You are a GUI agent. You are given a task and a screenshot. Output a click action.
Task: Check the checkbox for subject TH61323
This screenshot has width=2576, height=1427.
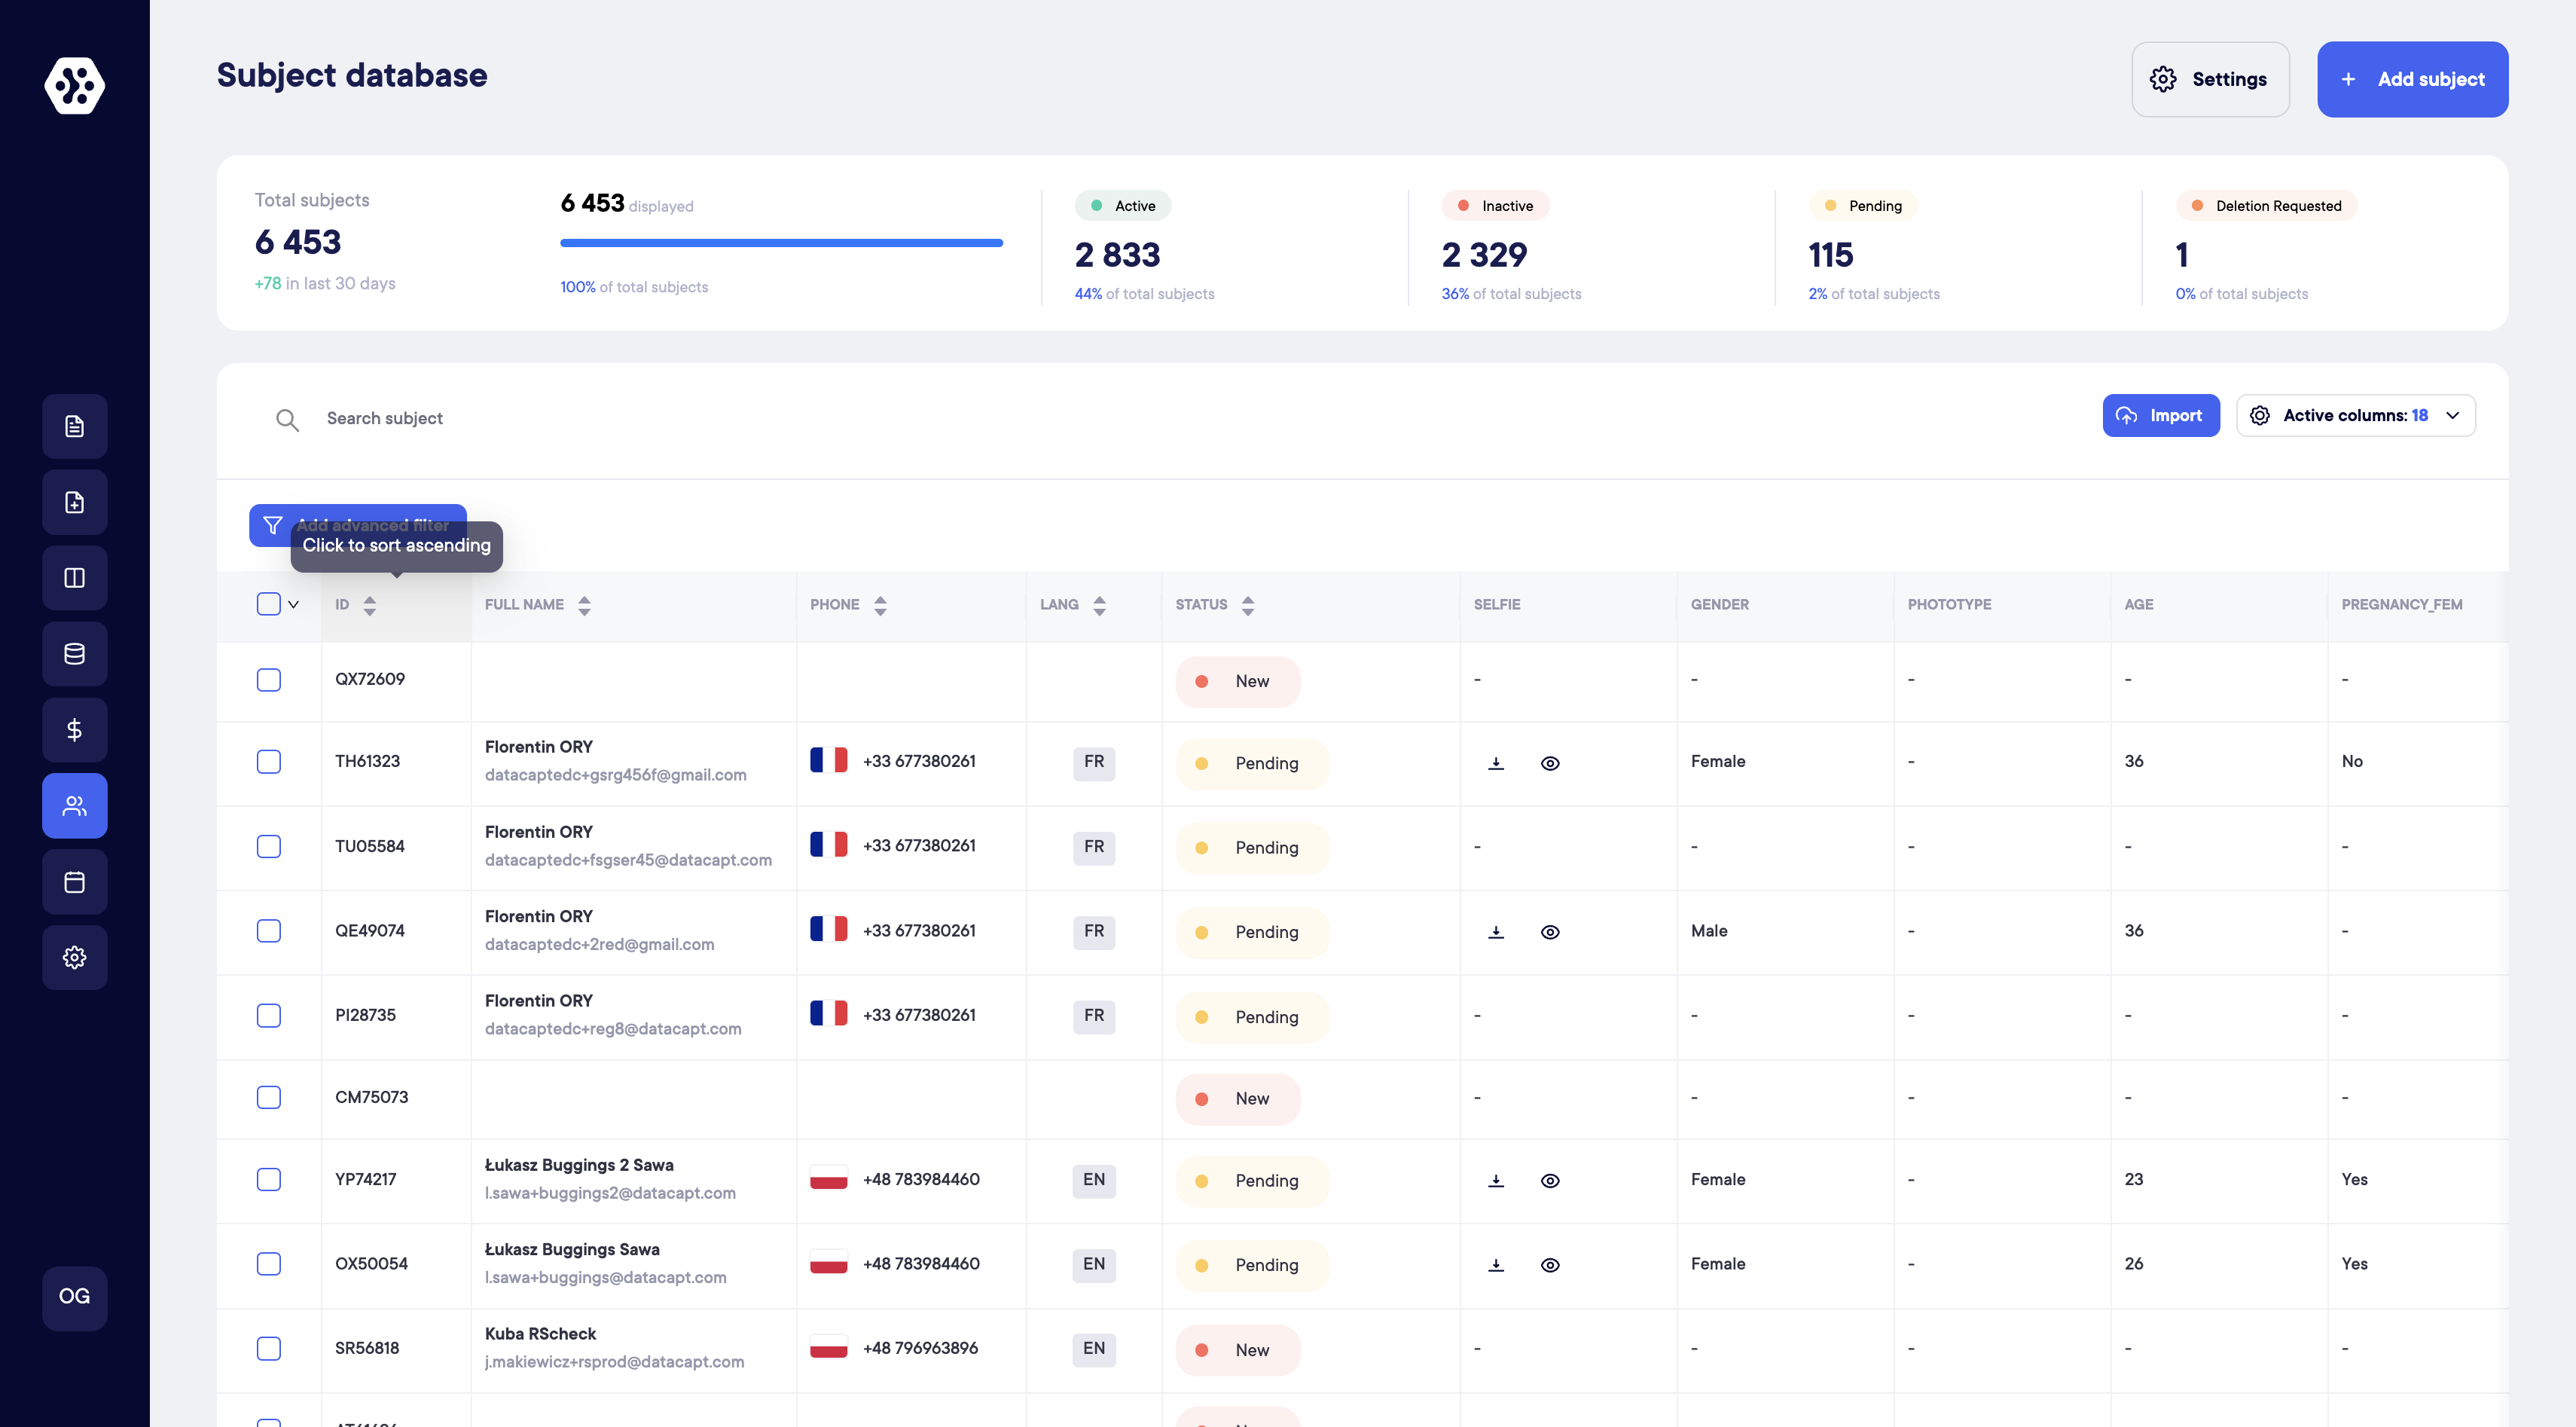[x=268, y=762]
